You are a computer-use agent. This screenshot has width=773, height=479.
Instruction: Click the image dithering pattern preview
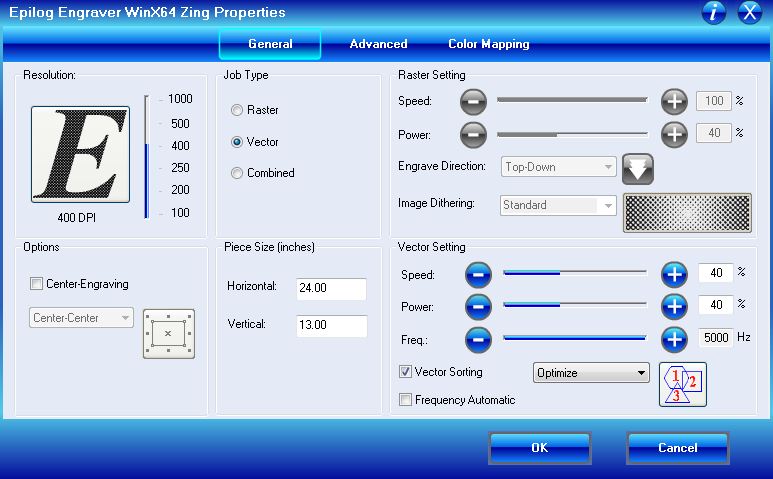687,212
